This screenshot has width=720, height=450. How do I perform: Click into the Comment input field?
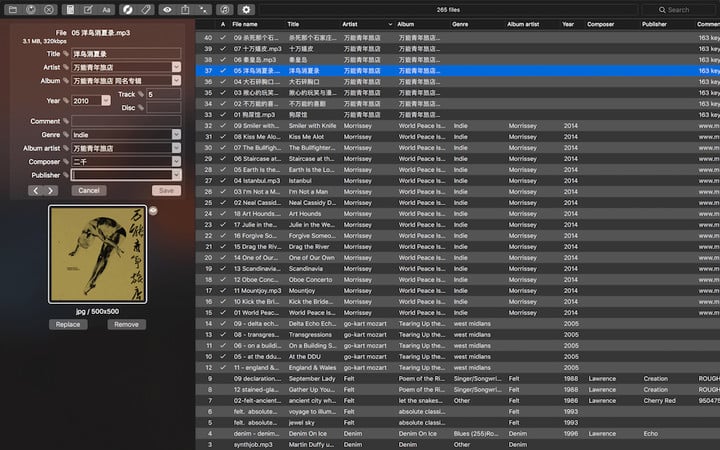click(126, 121)
